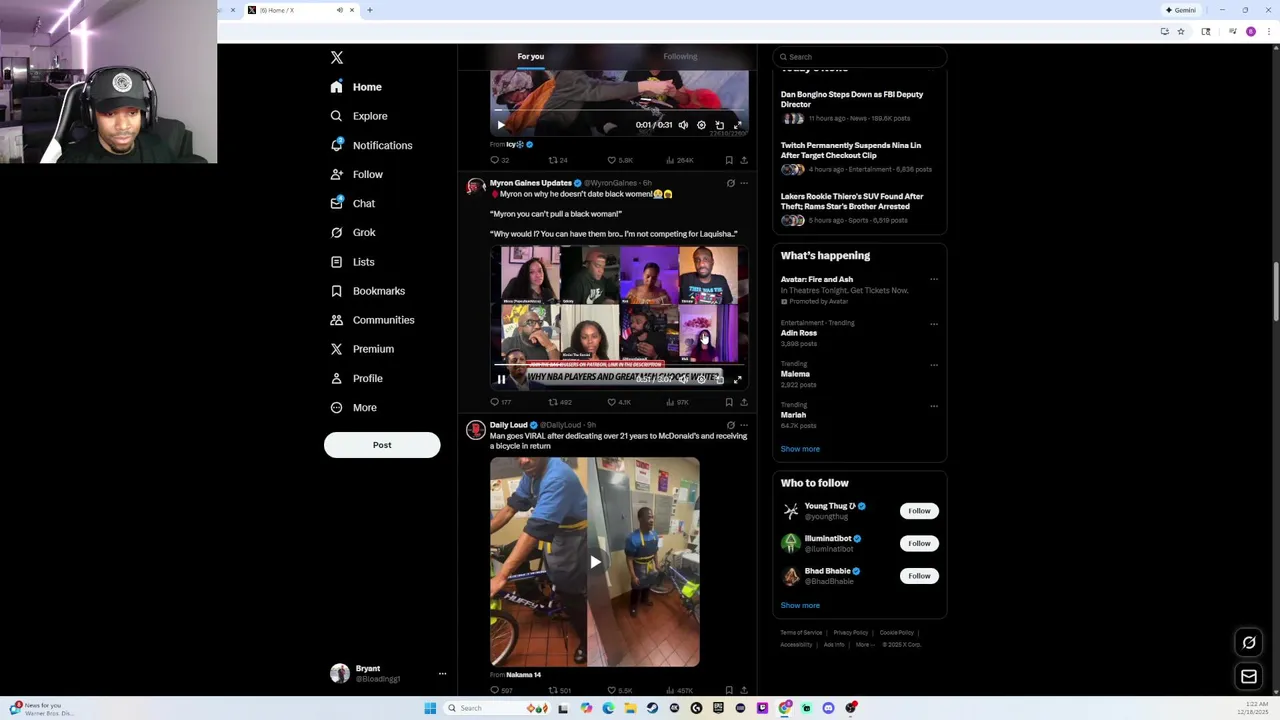The width and height of the screenshot is (1280, 720).
Task: Open the floating Messages envelope button
Action: click(x=1249, y=677)
